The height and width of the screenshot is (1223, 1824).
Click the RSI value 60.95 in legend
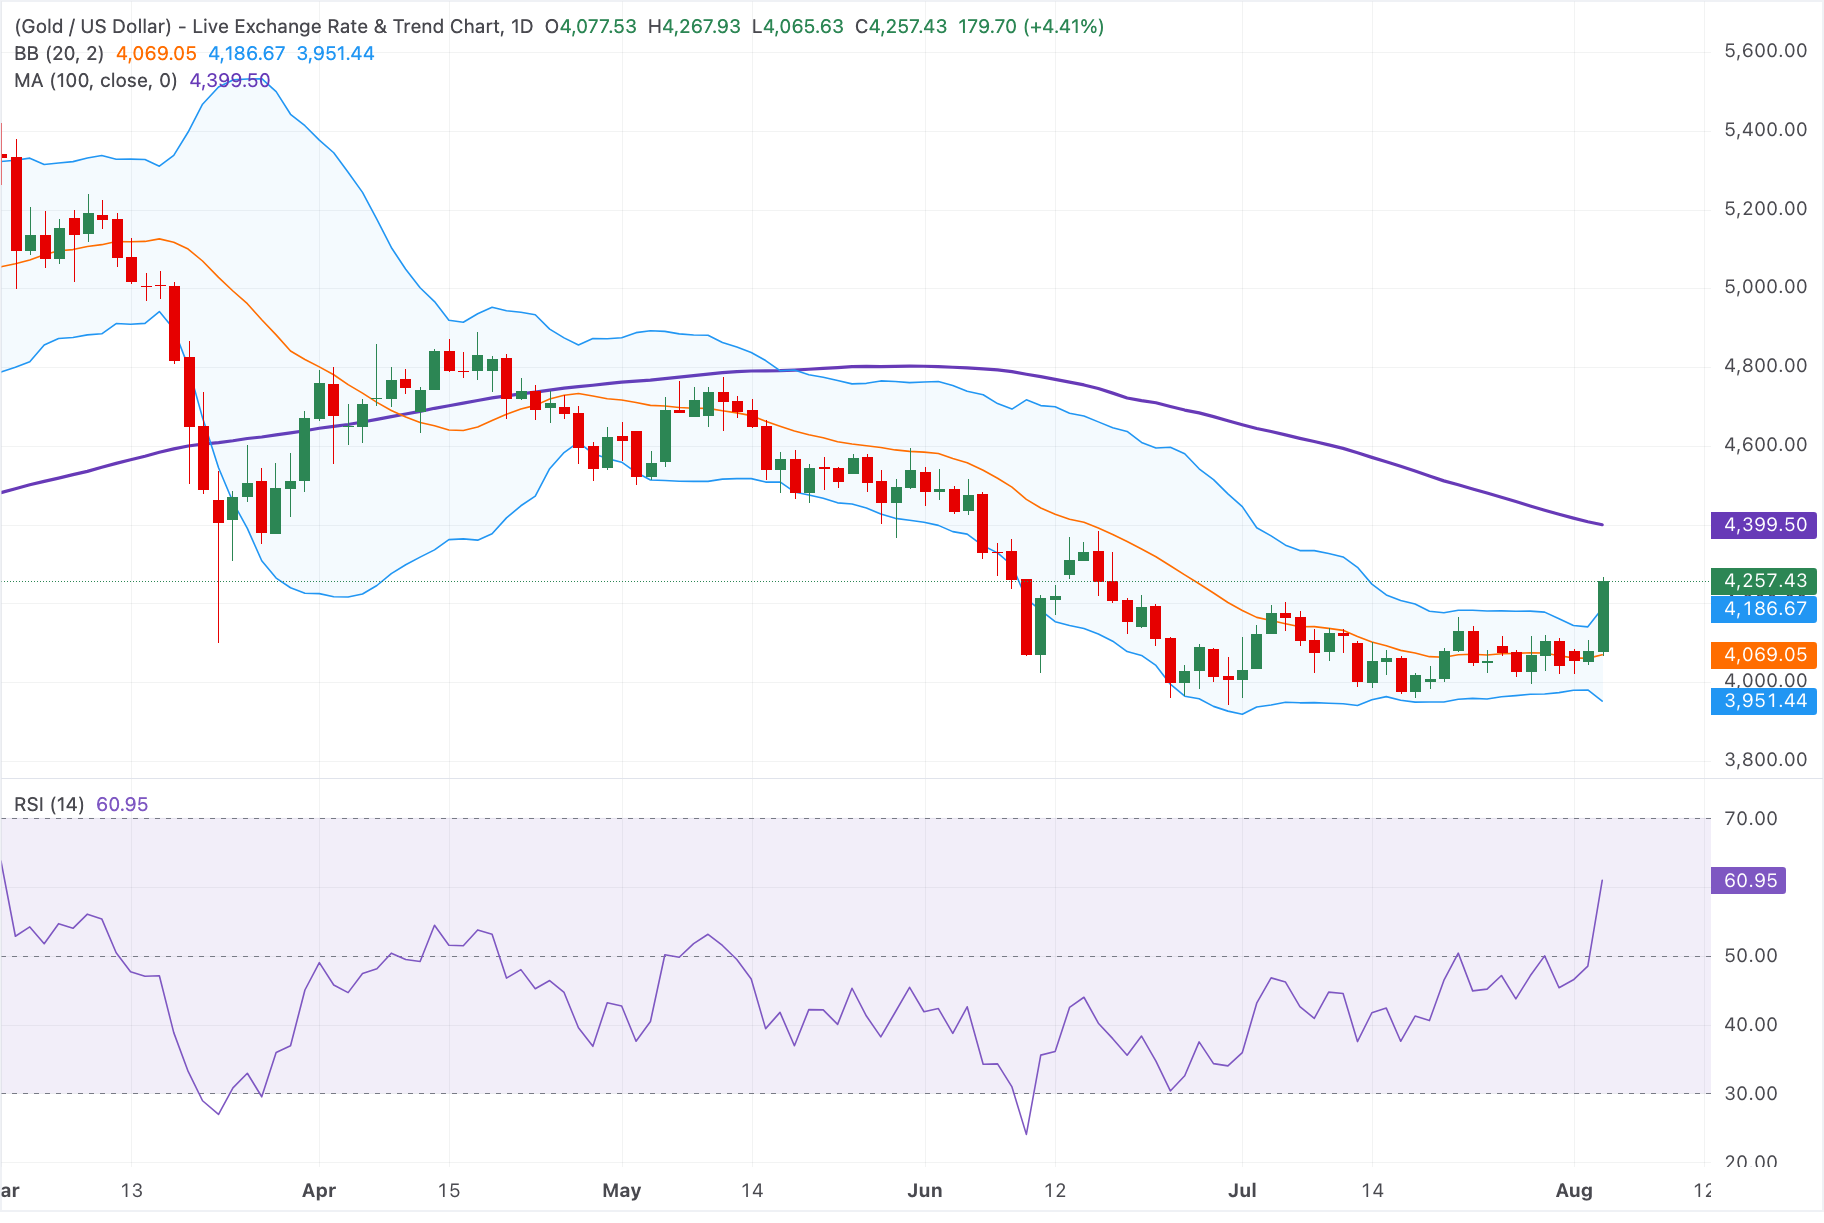(x=122, y=804)
